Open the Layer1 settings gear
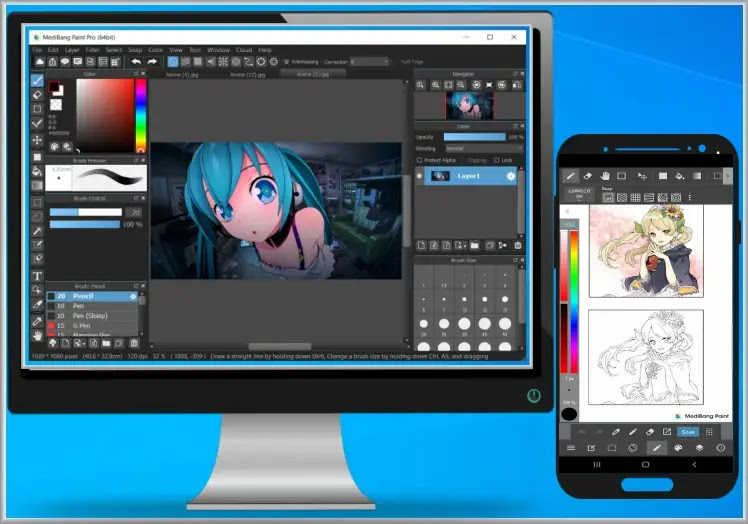Image resolution: width=748 pixels, height=524 pixels. (510, 176)
